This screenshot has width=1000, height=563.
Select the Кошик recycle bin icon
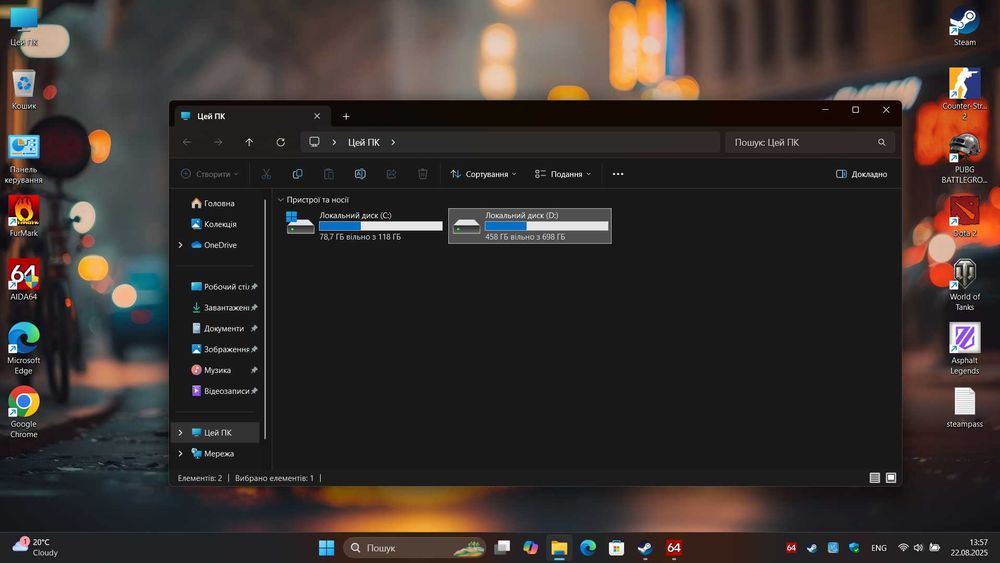(x=24, y=90)
